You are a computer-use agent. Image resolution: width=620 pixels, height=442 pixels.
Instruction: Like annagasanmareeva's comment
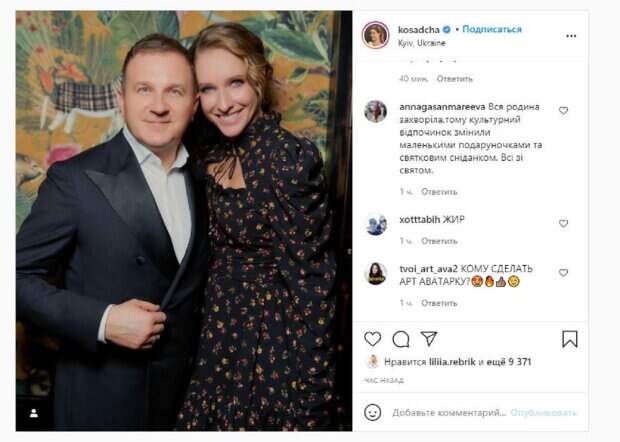coord(563,111)
